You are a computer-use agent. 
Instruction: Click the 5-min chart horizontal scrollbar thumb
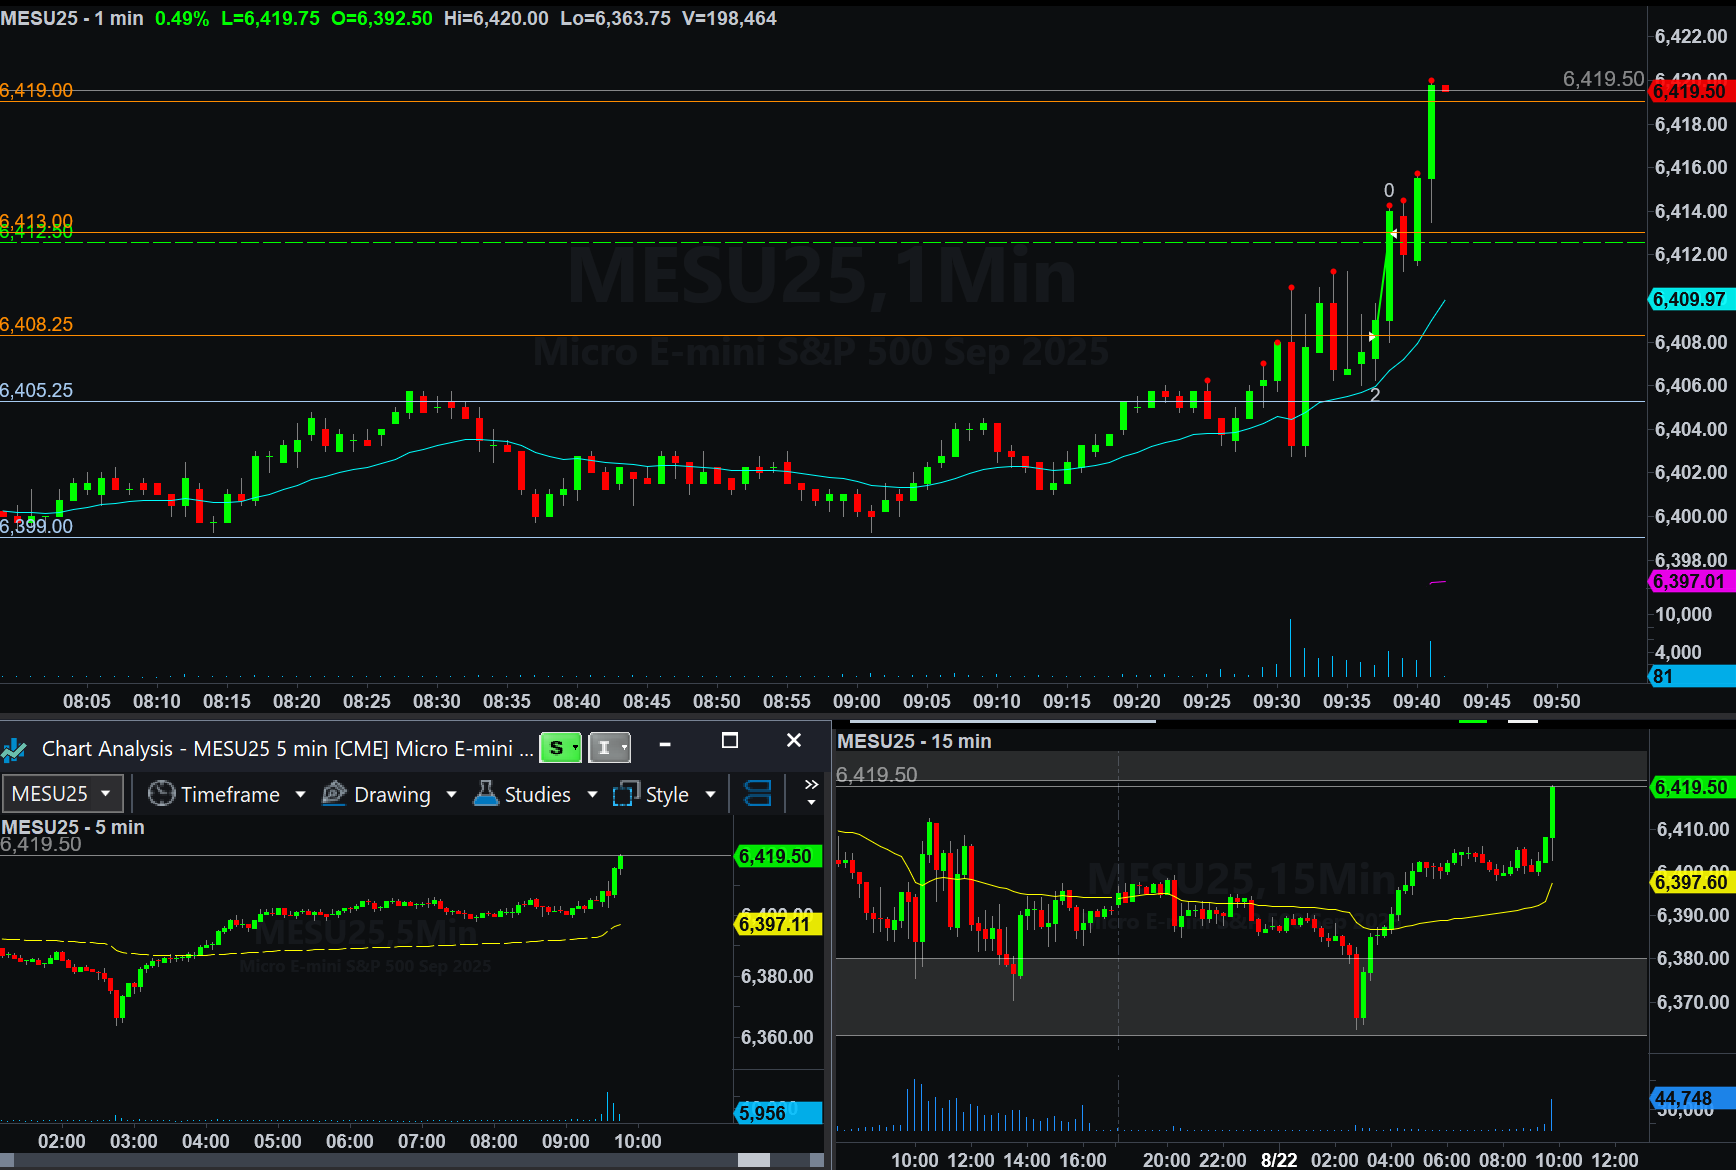(x=754, y=1160)
